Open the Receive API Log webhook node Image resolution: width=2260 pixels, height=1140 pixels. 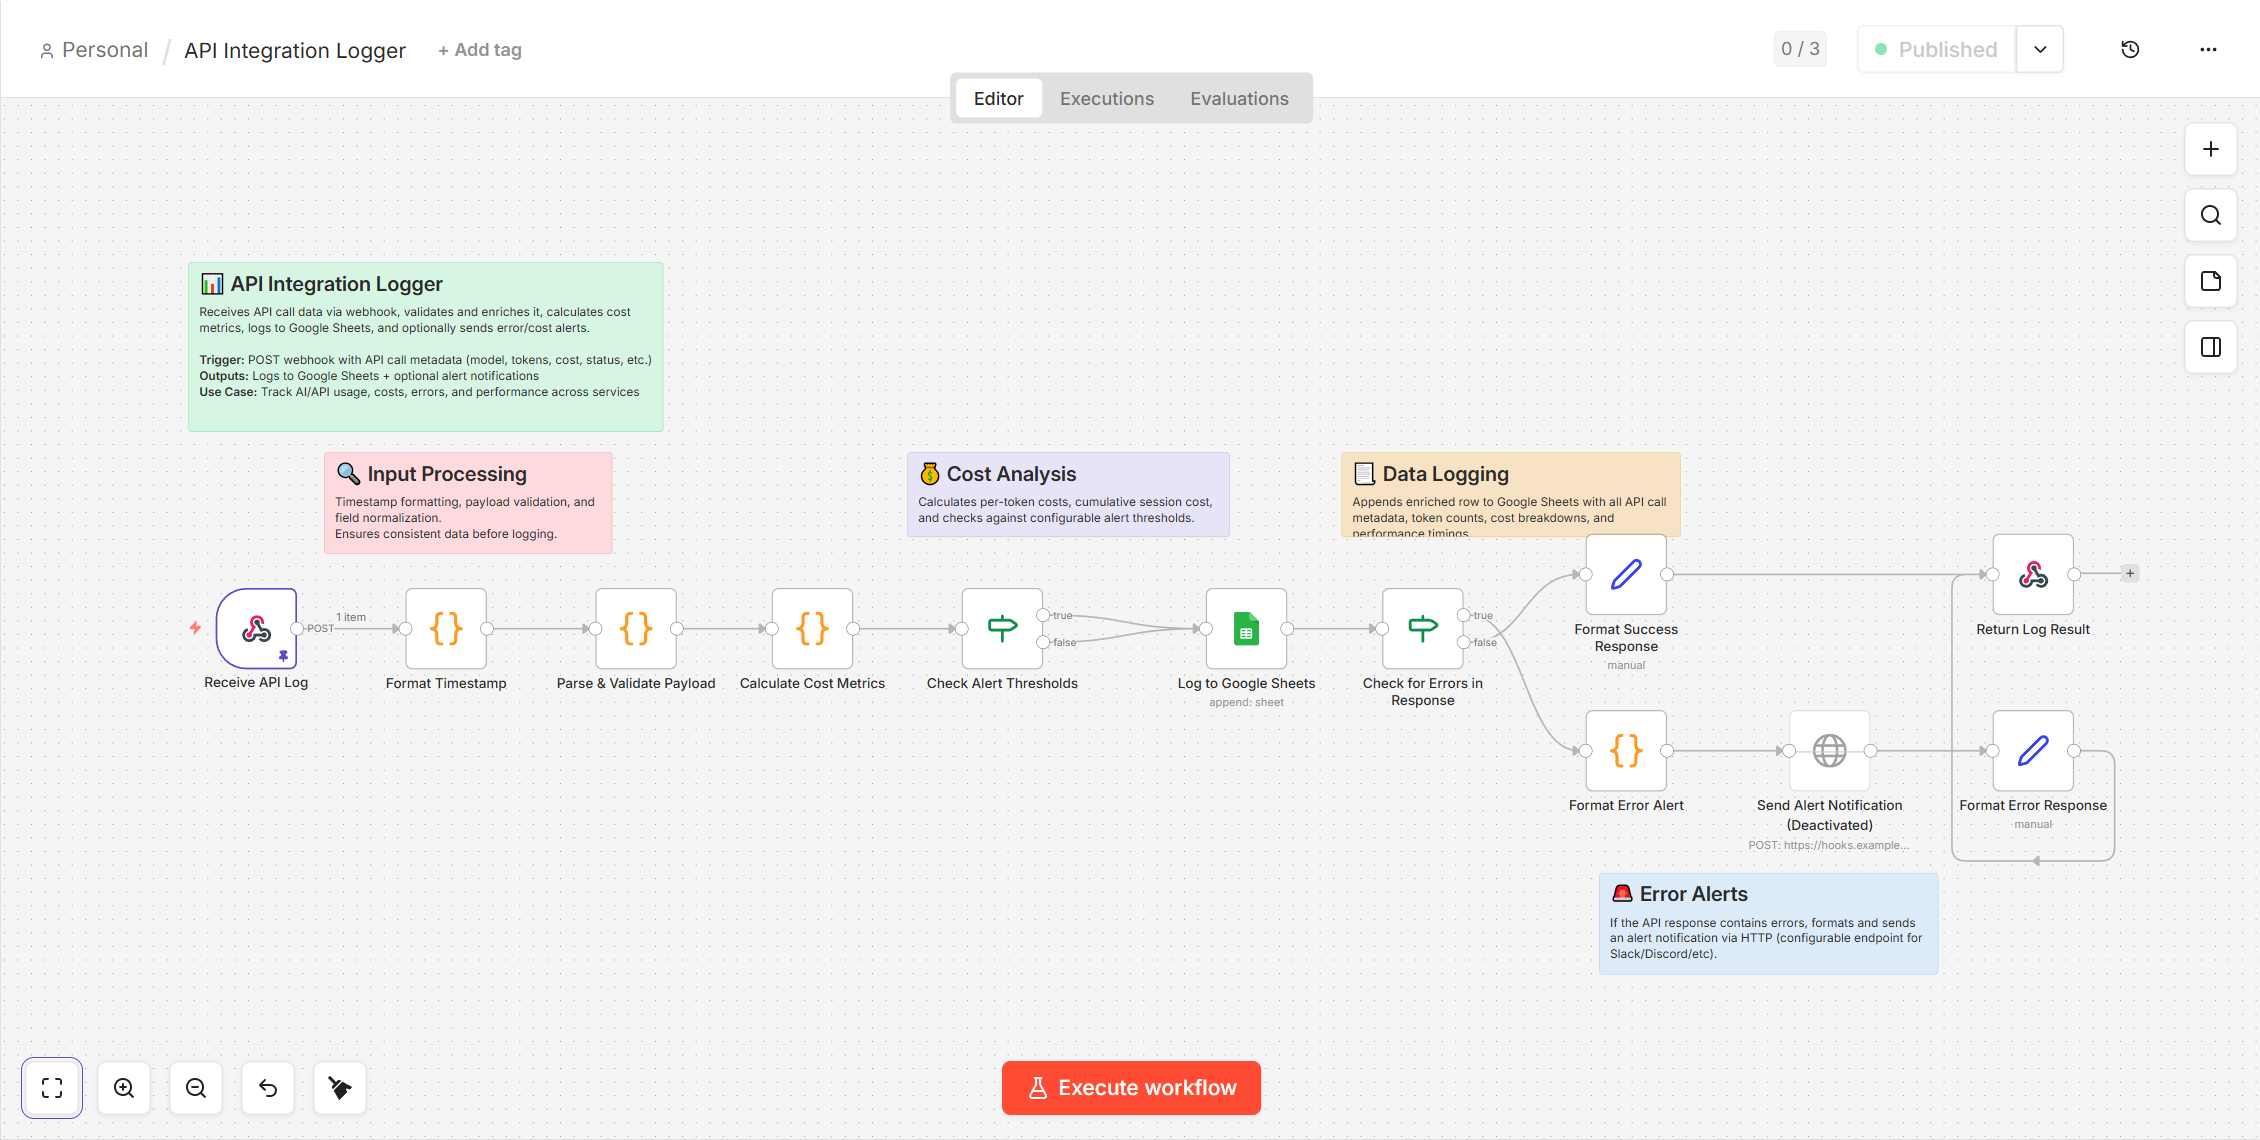(x=256, y=630)
